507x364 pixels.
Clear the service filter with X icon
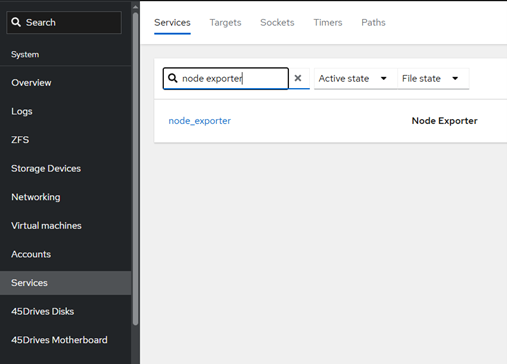tap(298, 78)
